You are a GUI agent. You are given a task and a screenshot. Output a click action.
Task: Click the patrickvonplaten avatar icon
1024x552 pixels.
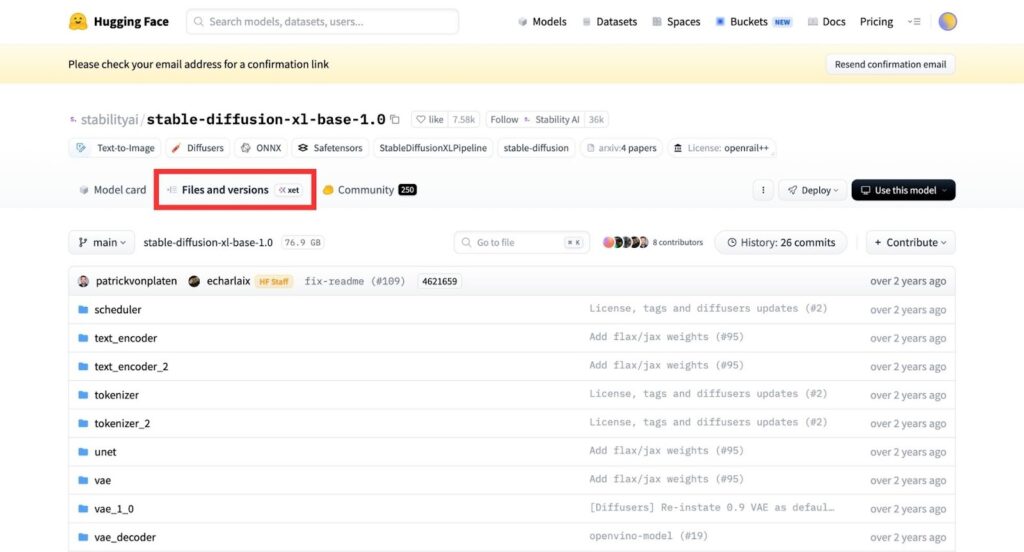[84, 282]
